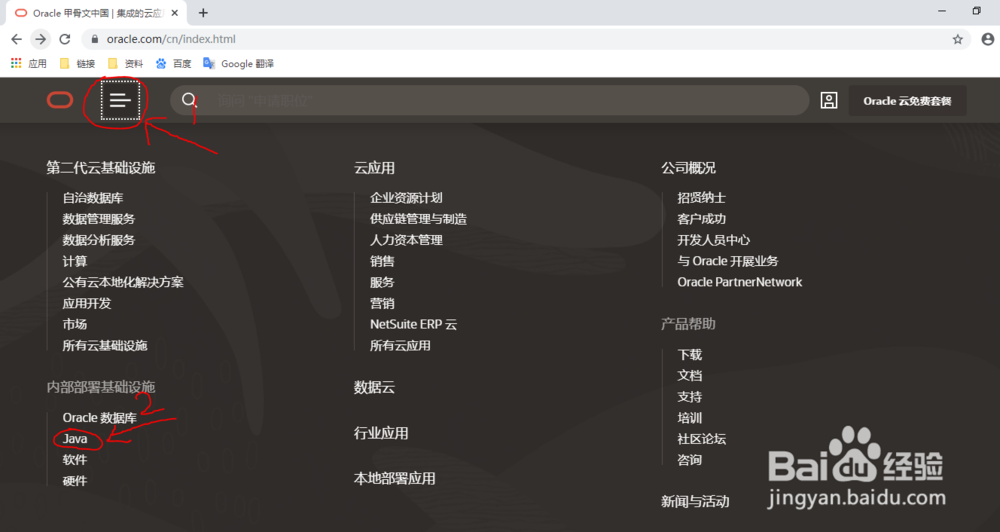Open the 链接 bookmark folder

pos(77,63)
